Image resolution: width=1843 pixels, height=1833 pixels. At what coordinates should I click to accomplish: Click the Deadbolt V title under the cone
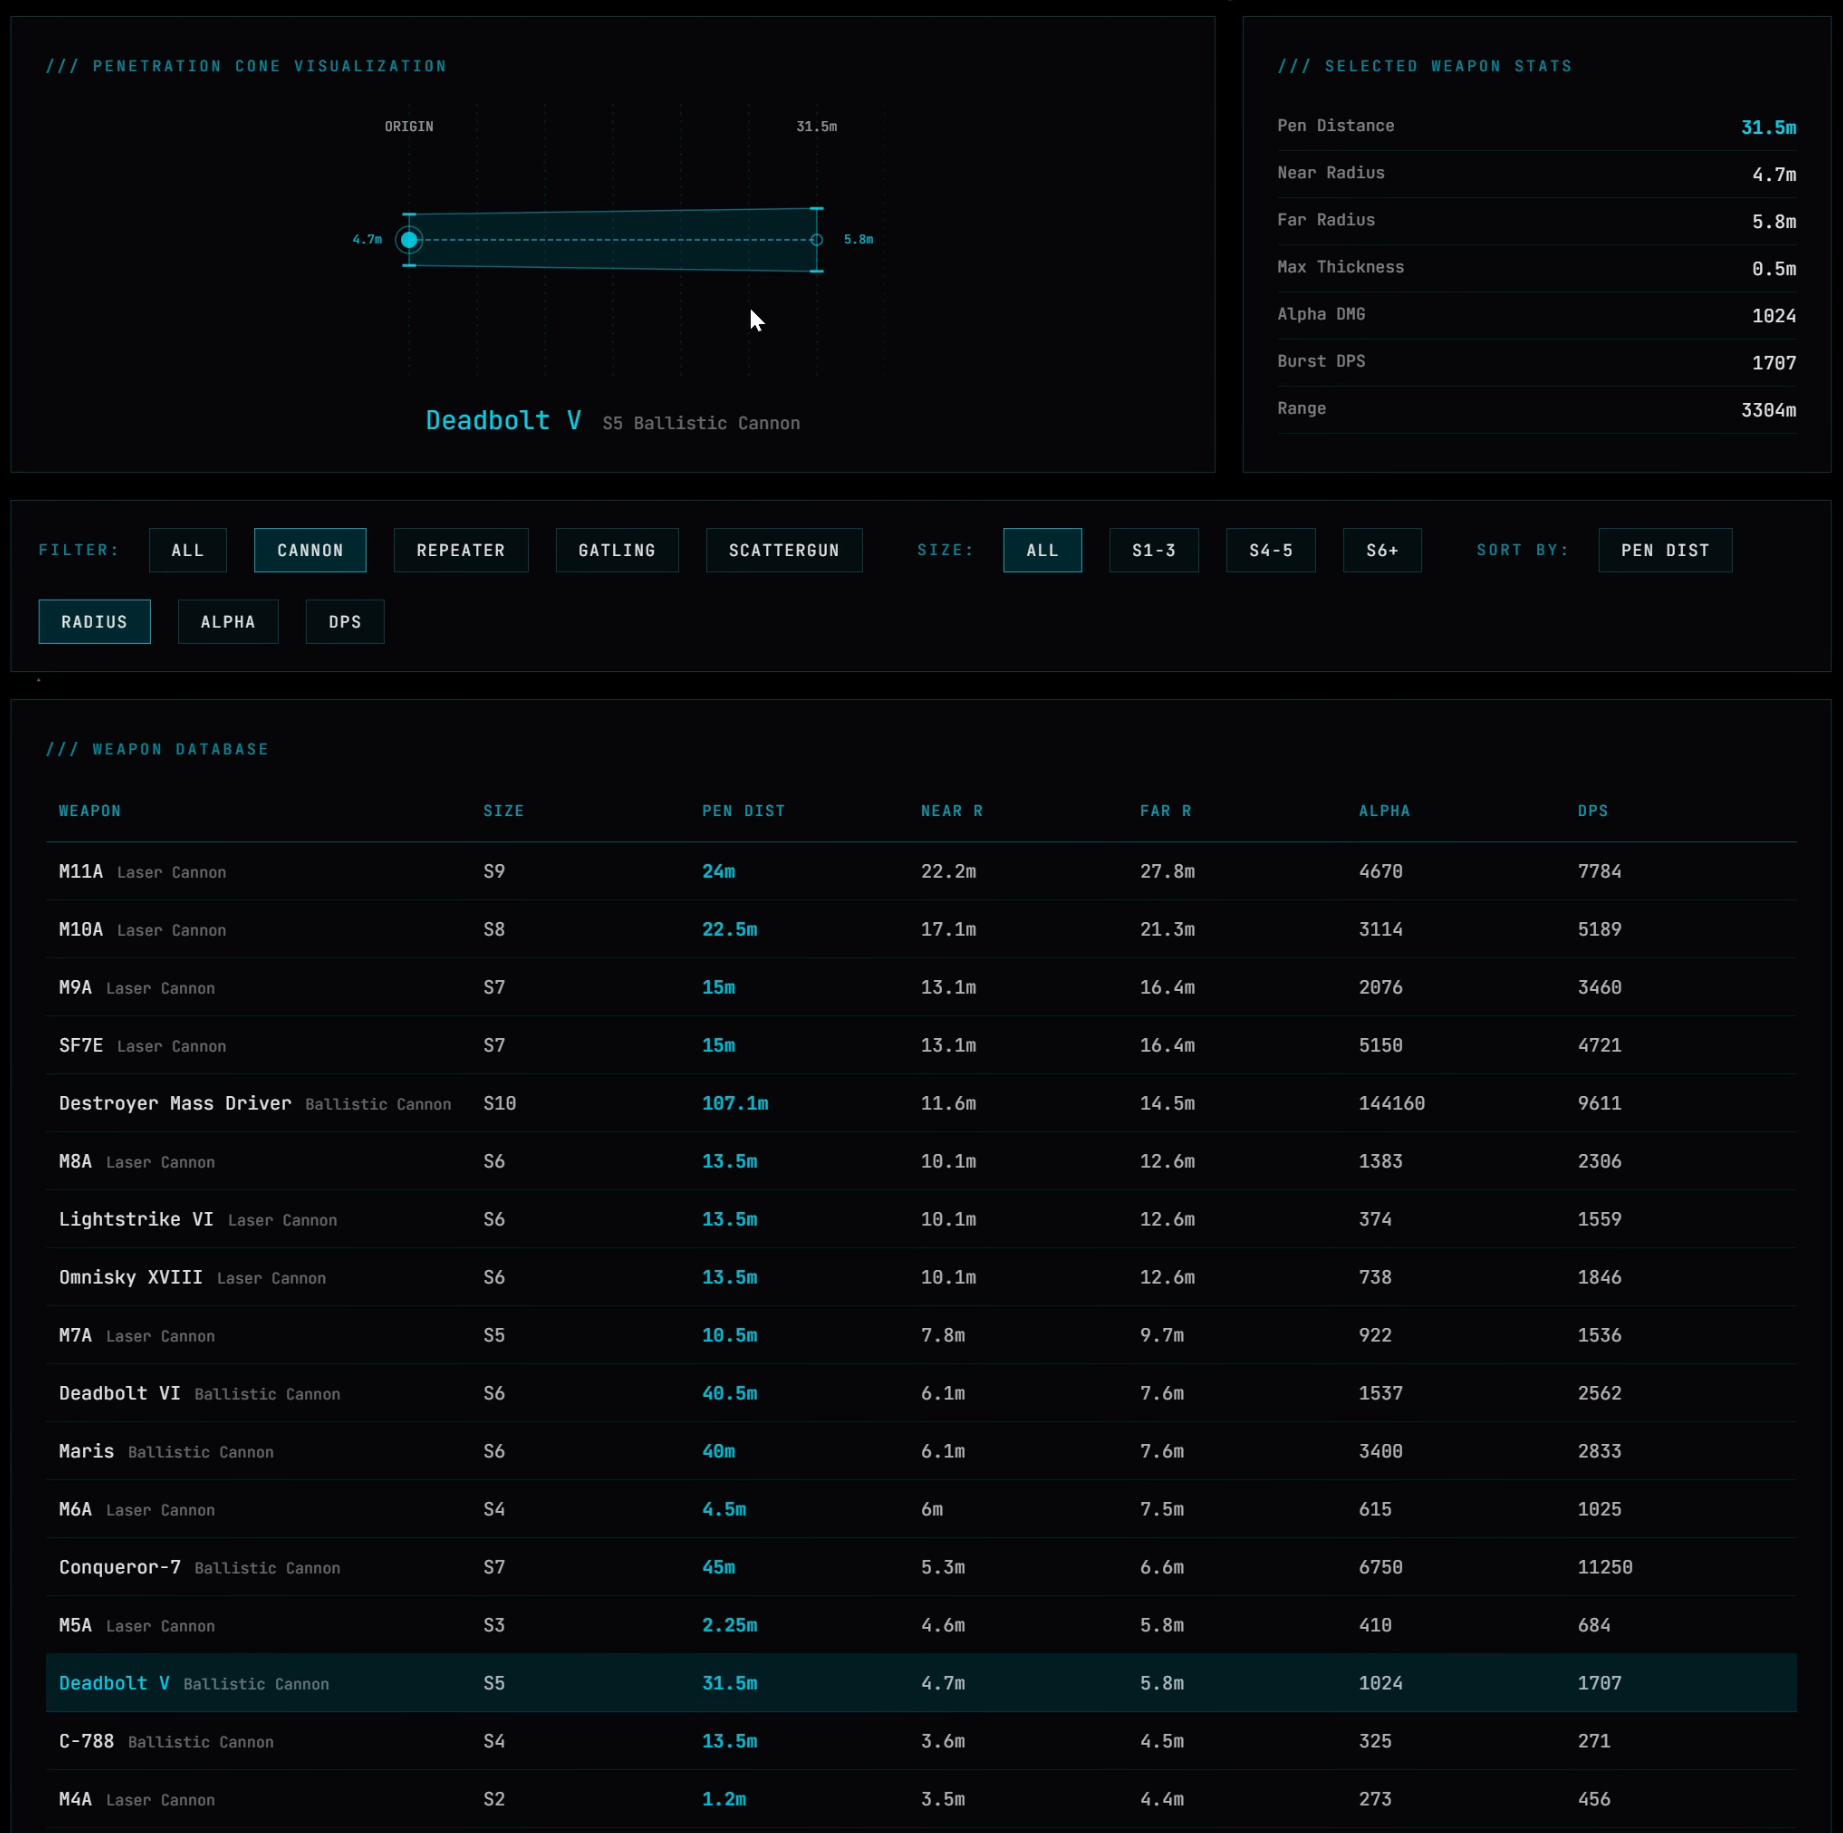click(x=503, y=420)
